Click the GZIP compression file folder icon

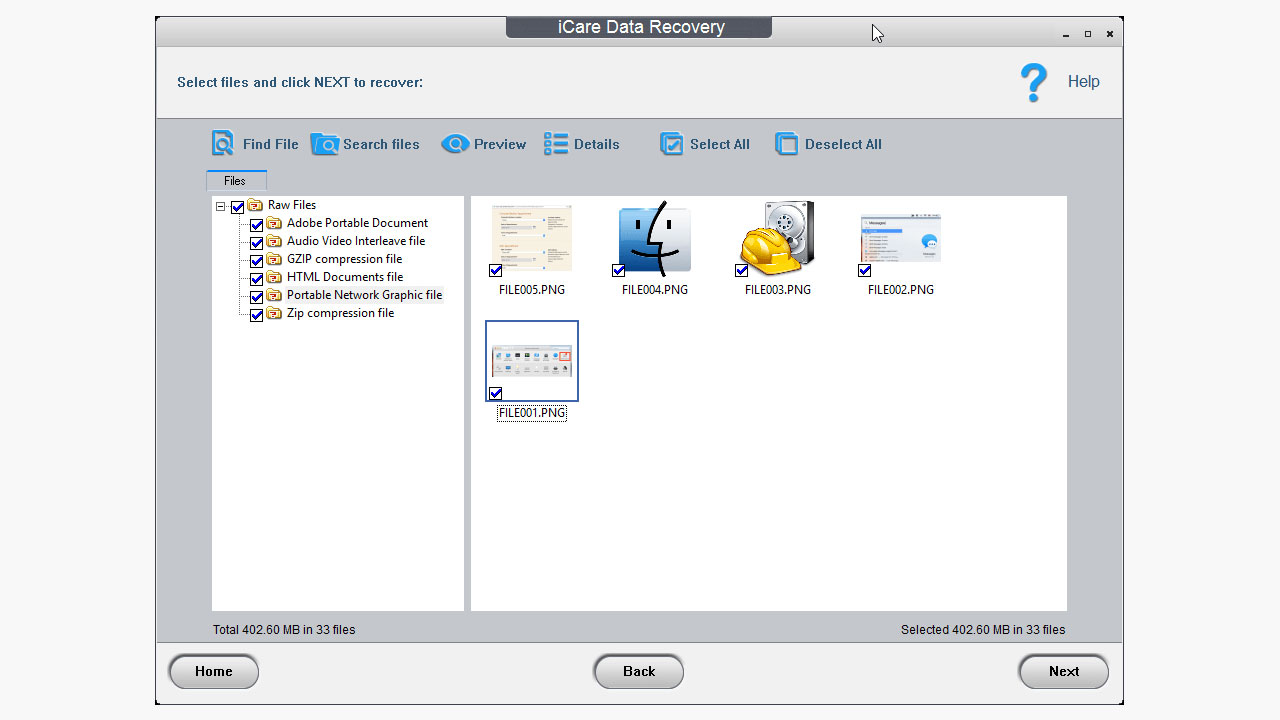coord(274,259)
